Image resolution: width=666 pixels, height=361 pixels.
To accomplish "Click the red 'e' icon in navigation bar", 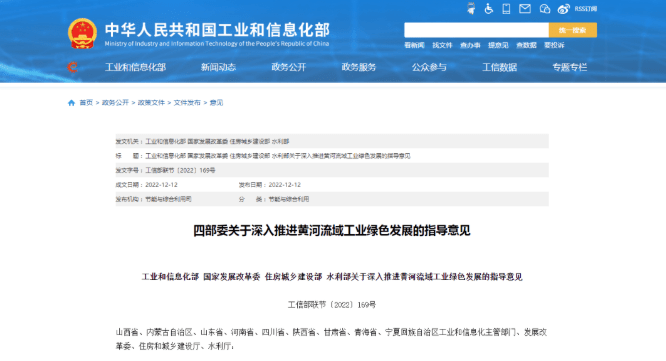I will click(x=73, y=67).
